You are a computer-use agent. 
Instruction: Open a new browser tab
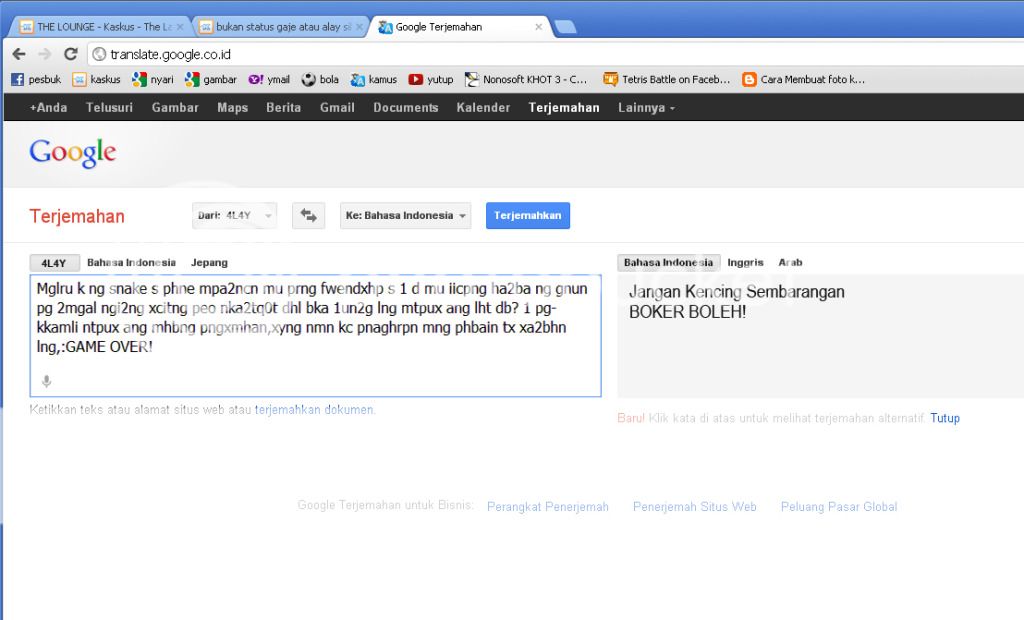[x=565, y=27]
